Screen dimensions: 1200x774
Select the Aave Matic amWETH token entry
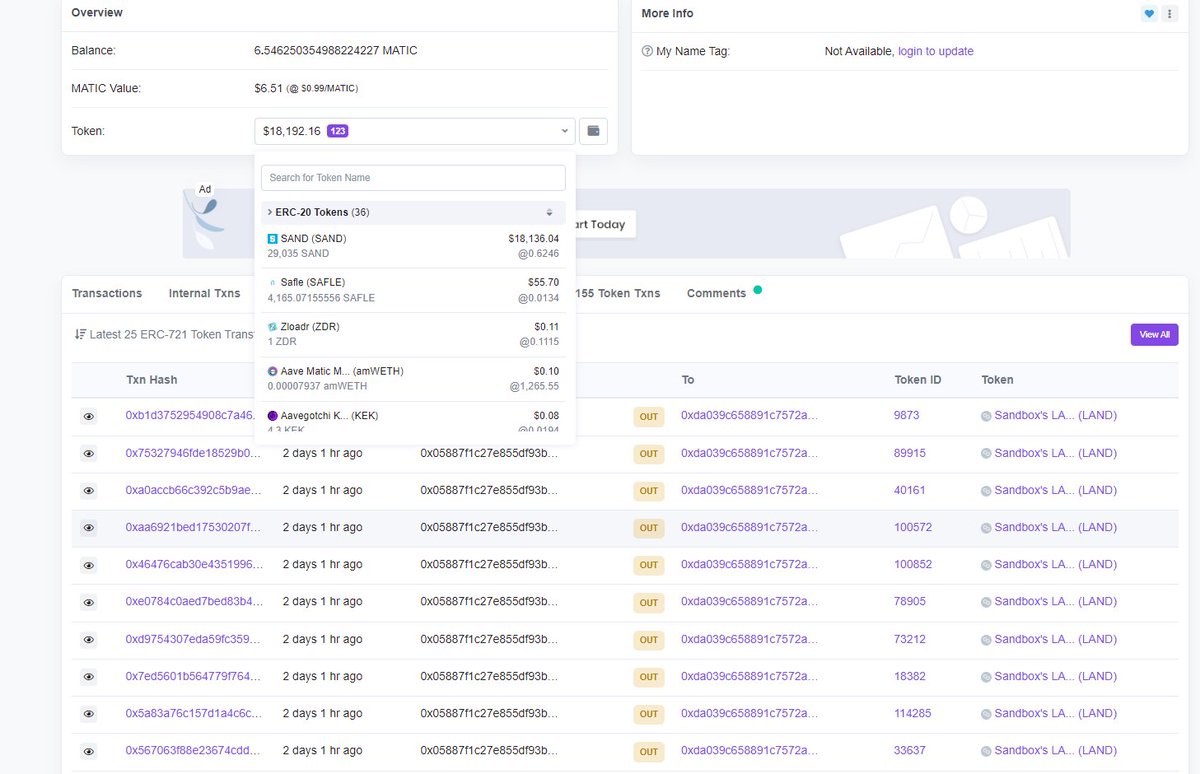(x=413, y=378)
